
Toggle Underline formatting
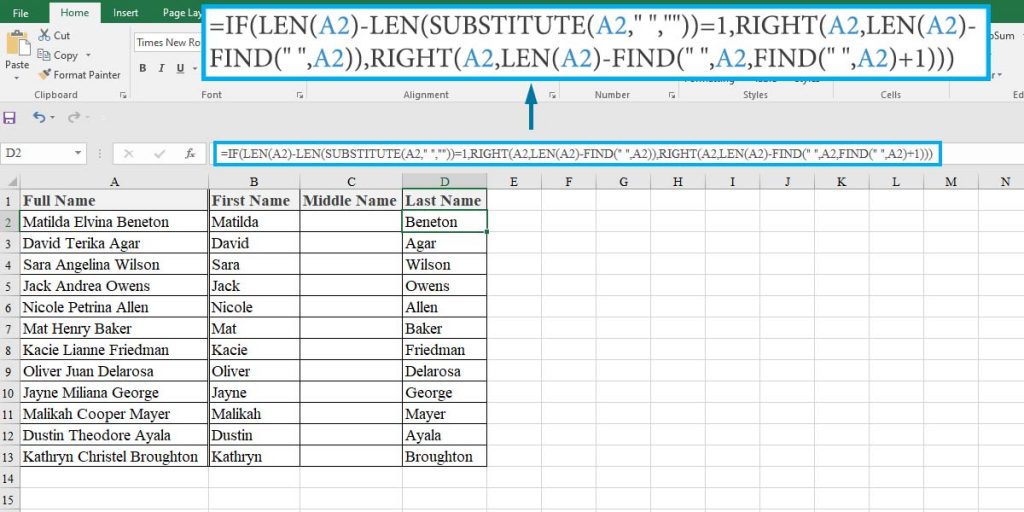179,68
